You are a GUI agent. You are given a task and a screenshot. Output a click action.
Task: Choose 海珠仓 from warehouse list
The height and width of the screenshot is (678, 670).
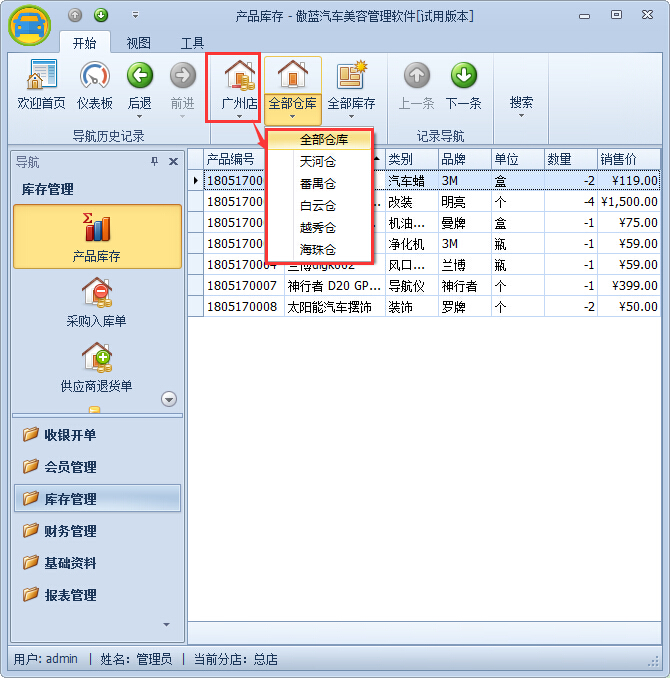318,249
